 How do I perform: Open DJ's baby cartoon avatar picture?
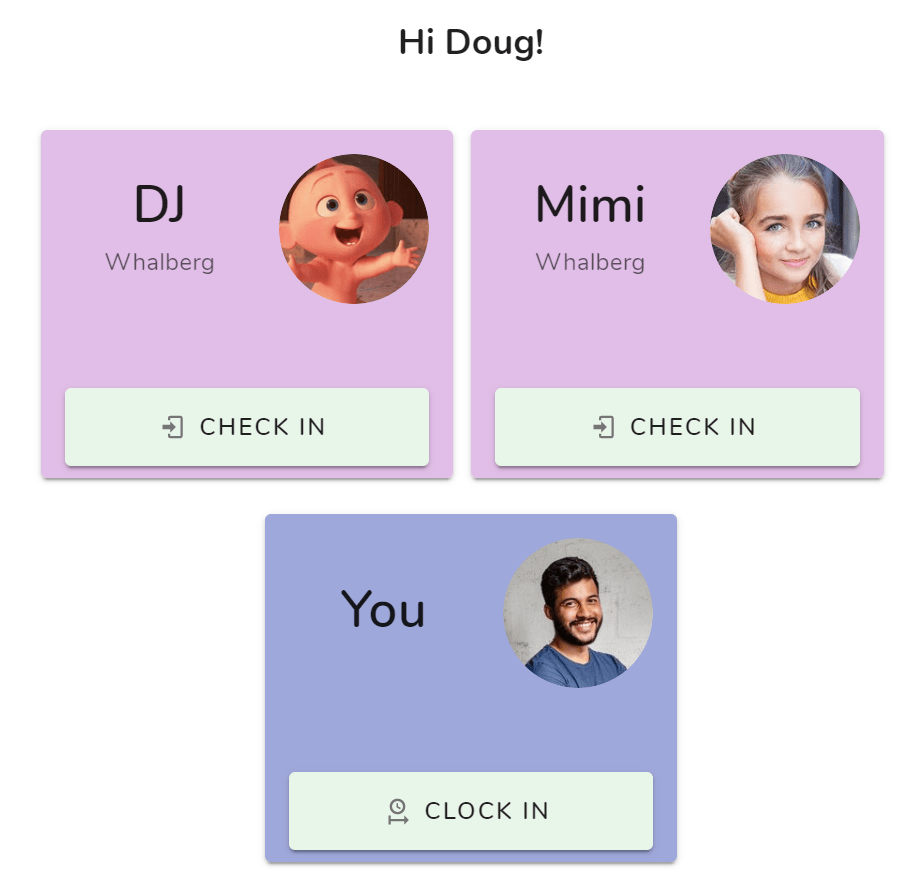[x=354, y=229]
